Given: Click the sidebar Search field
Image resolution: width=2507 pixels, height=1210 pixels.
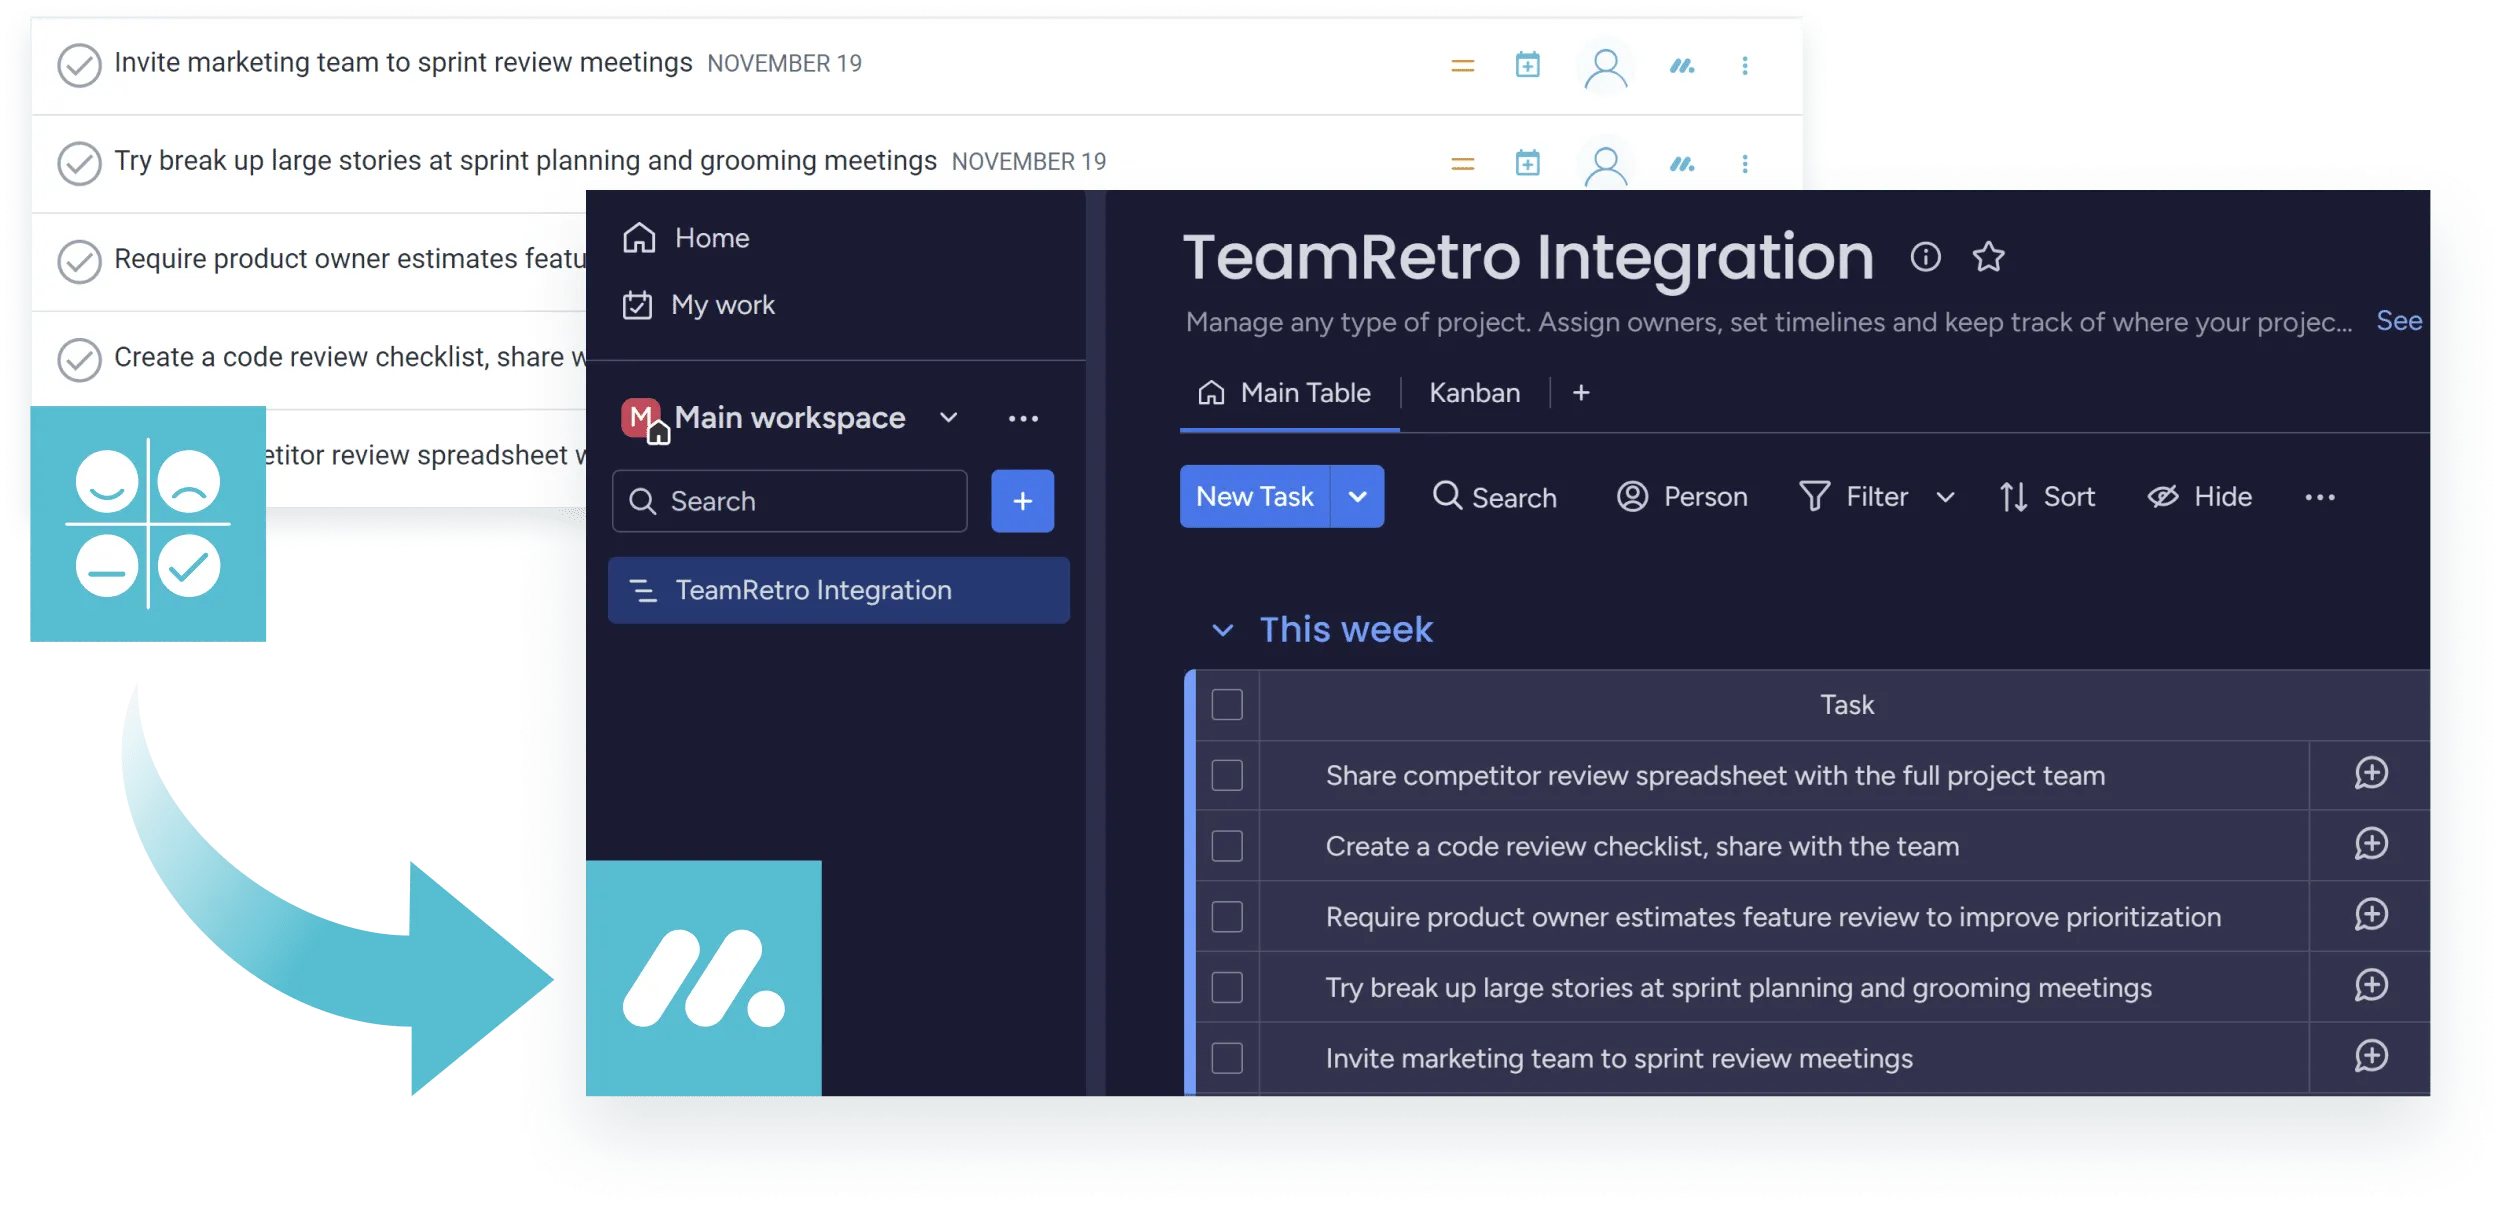Looking at the screenshot, I should [x=789, y=501].
